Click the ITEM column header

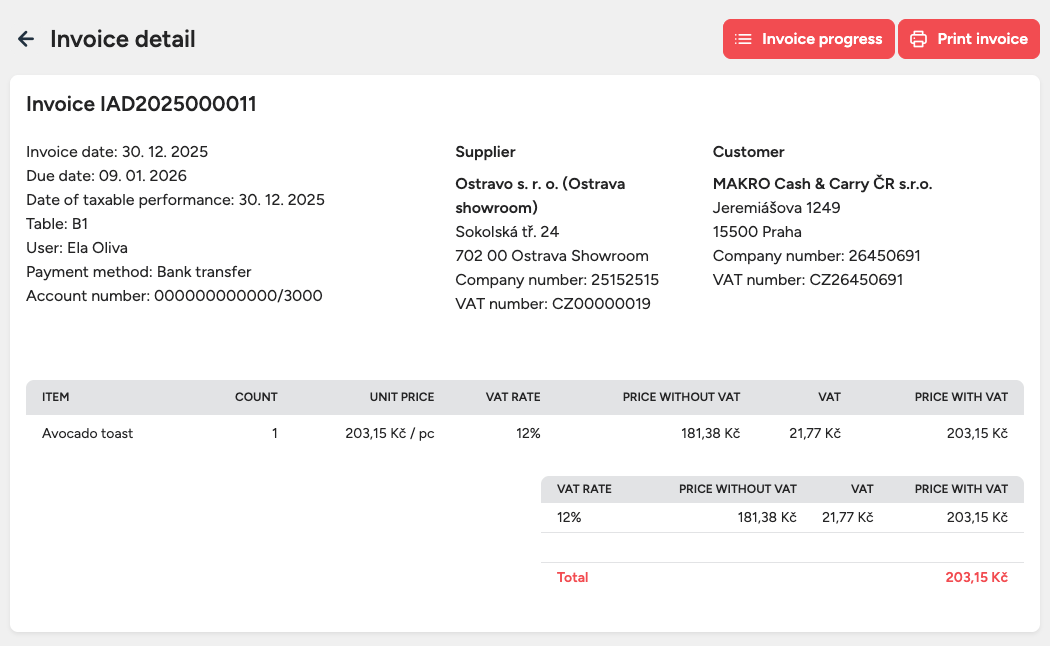tap(56, 397)
